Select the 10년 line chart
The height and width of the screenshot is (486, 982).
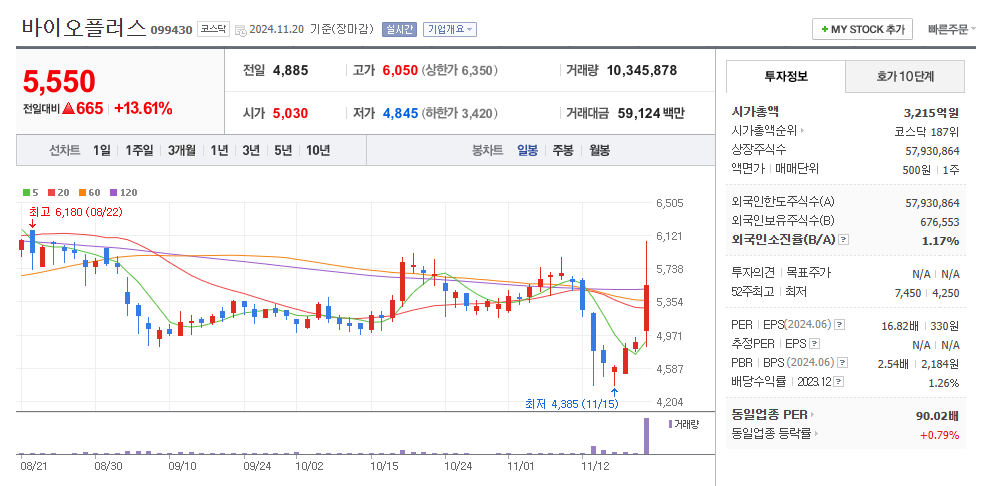(318, 150)
